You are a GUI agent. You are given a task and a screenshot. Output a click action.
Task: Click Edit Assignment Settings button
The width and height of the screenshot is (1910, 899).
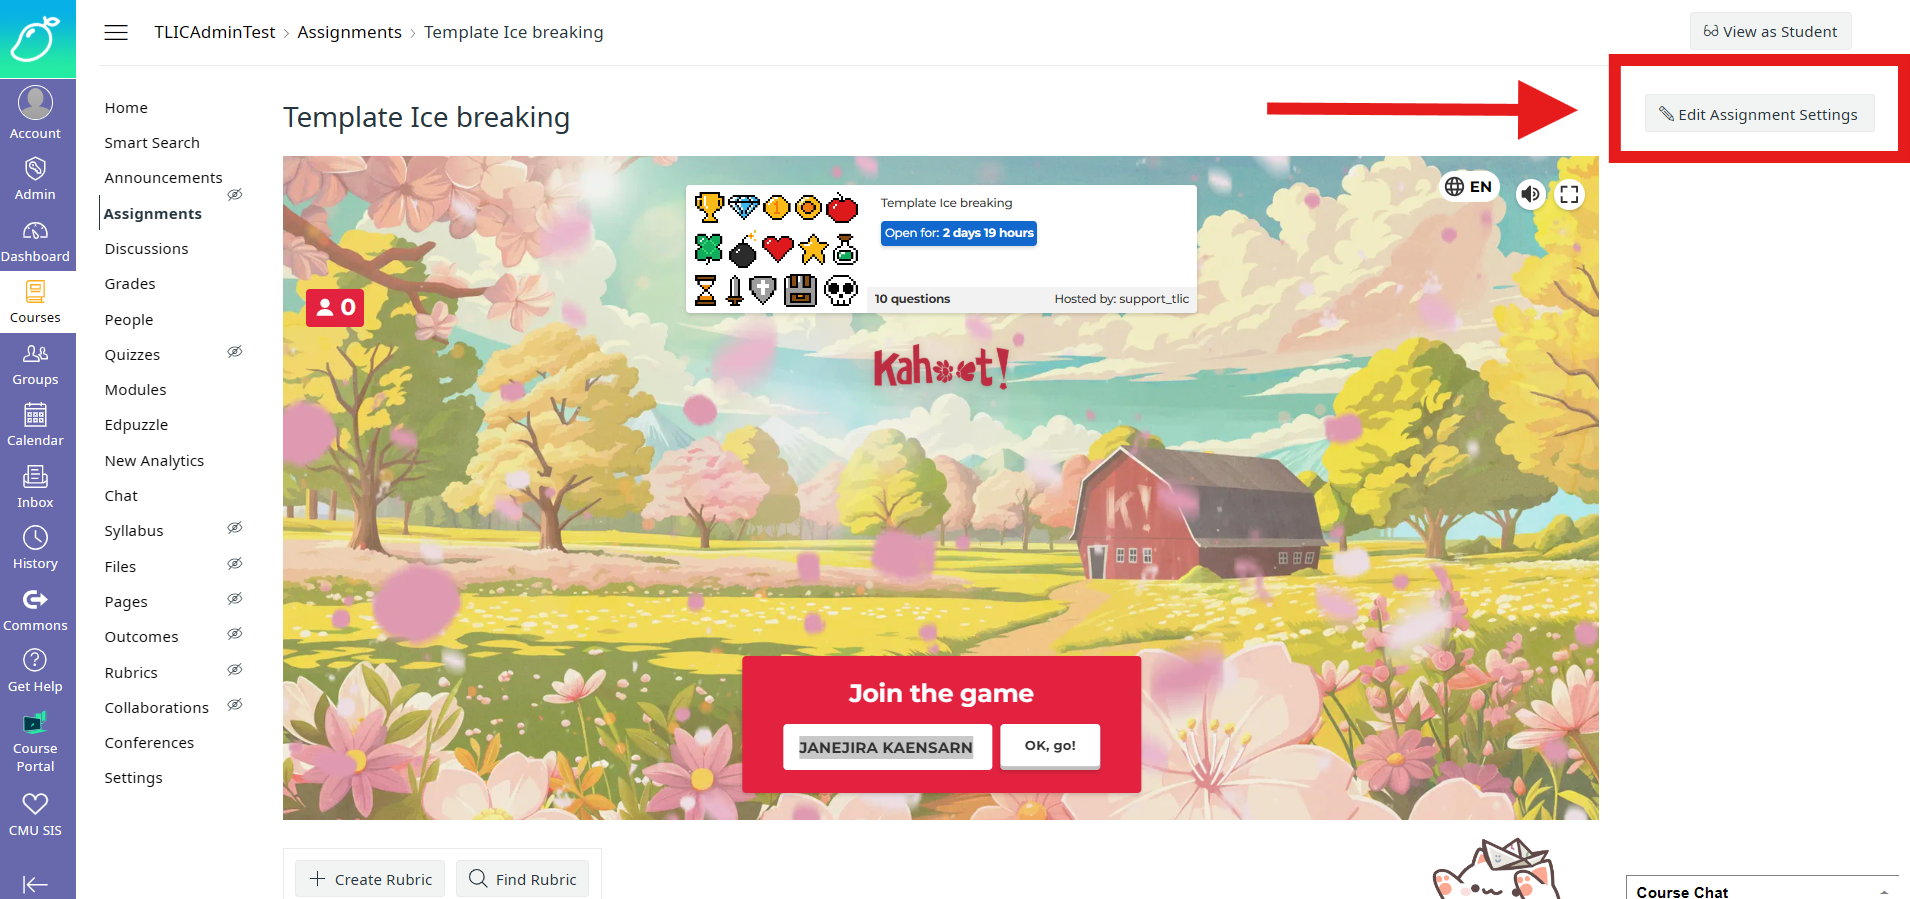click(1759, 114)
